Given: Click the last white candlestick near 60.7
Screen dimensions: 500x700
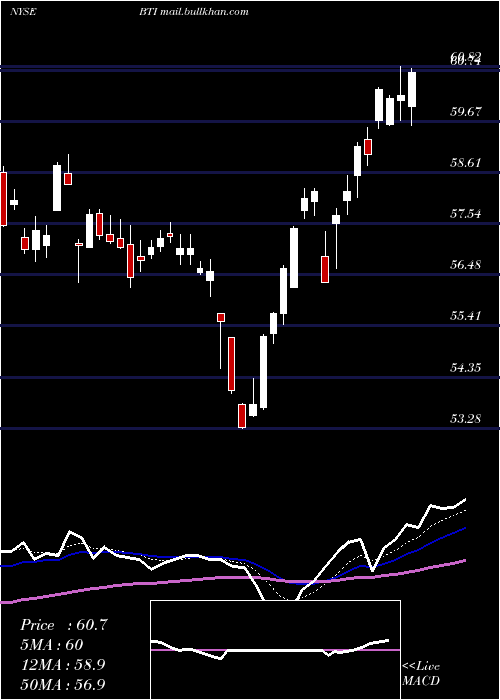Looking at the screenshot, I should point(412,89).
